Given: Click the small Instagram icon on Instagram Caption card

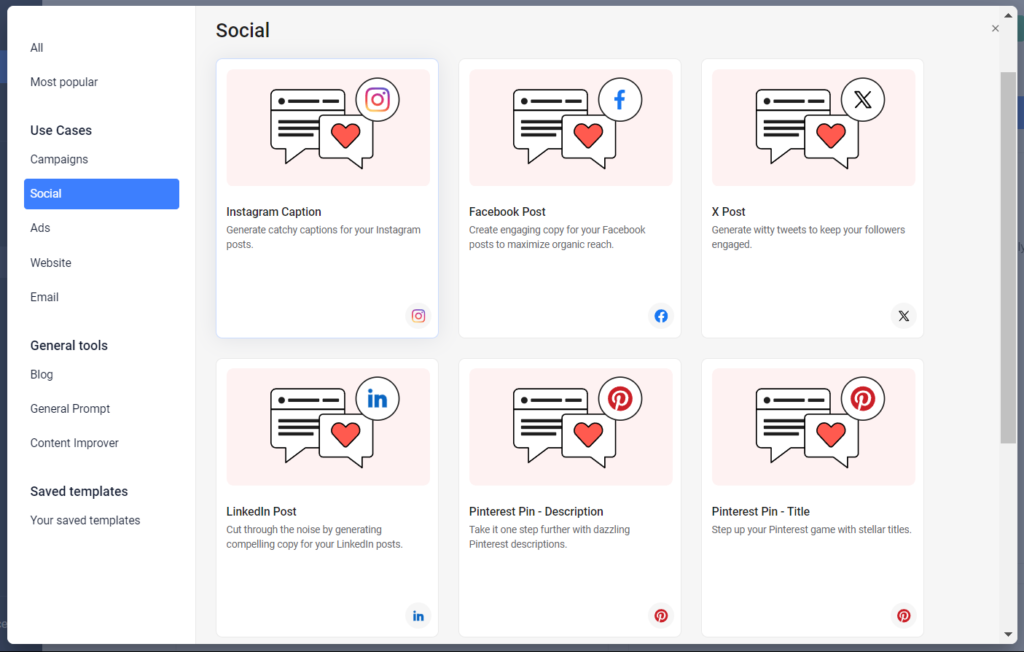Looking at the screenshot, I should 418,316.
